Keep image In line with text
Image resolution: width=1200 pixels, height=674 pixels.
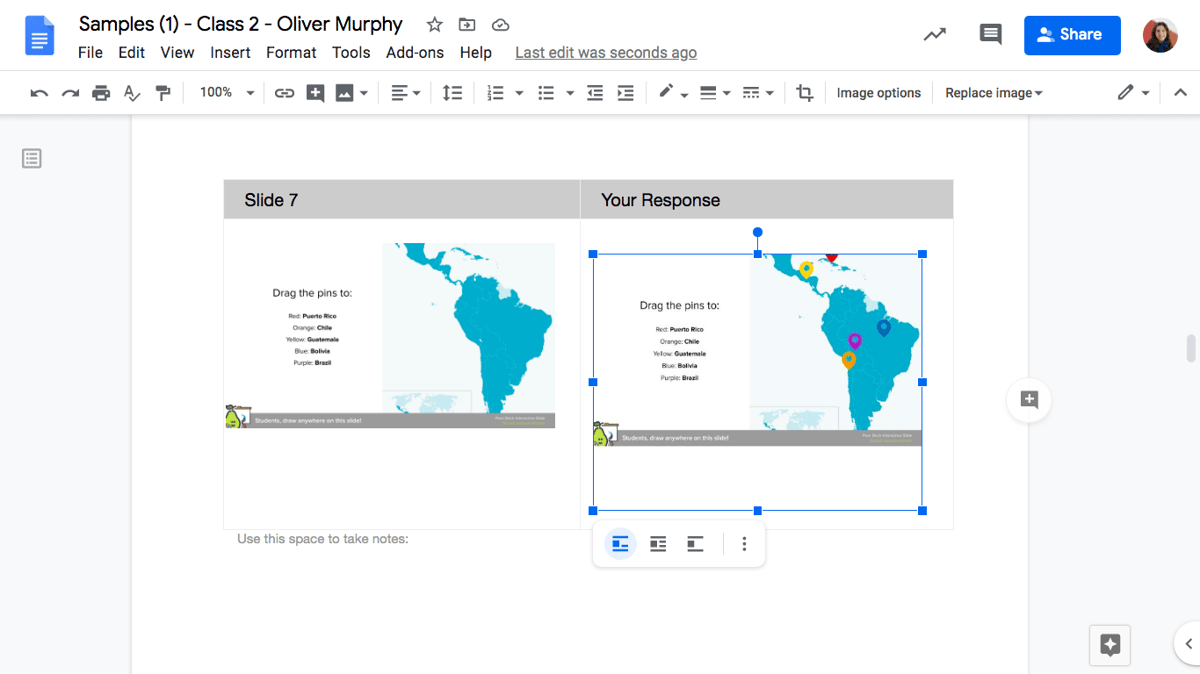(x=619, y=543)
